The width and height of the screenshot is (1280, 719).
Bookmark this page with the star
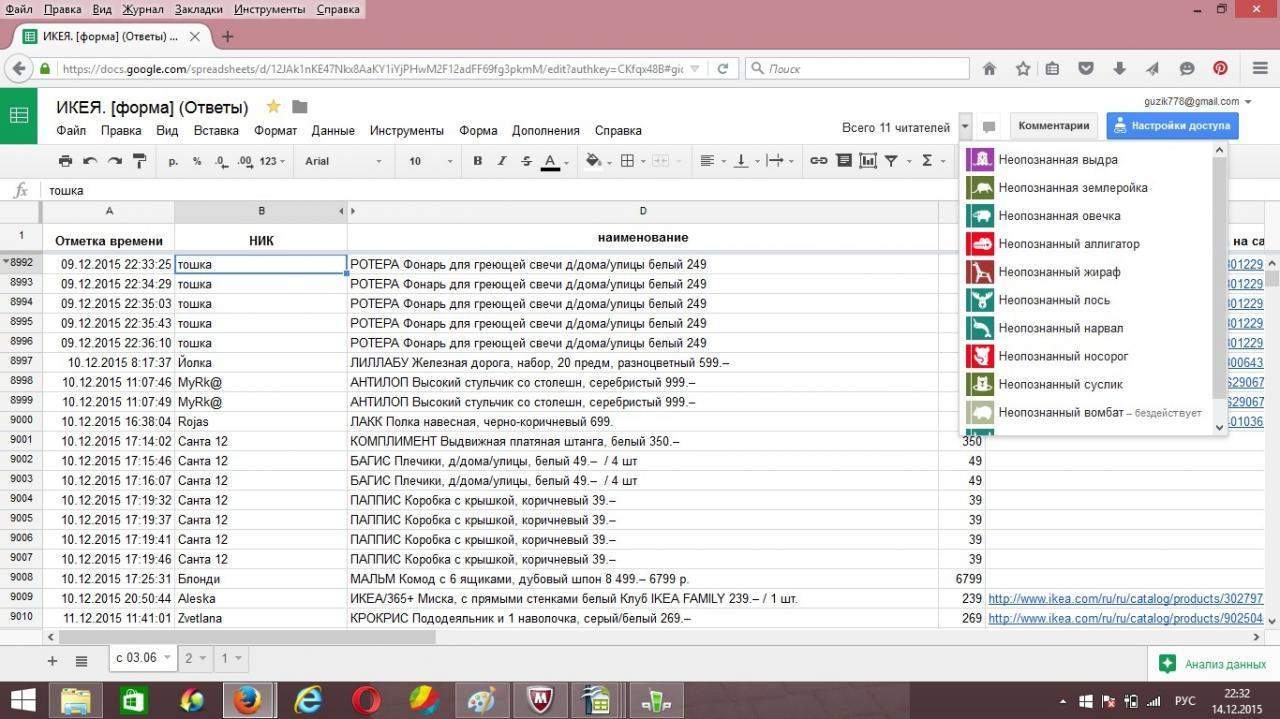pyautogui.click(x=1023, y=69)
